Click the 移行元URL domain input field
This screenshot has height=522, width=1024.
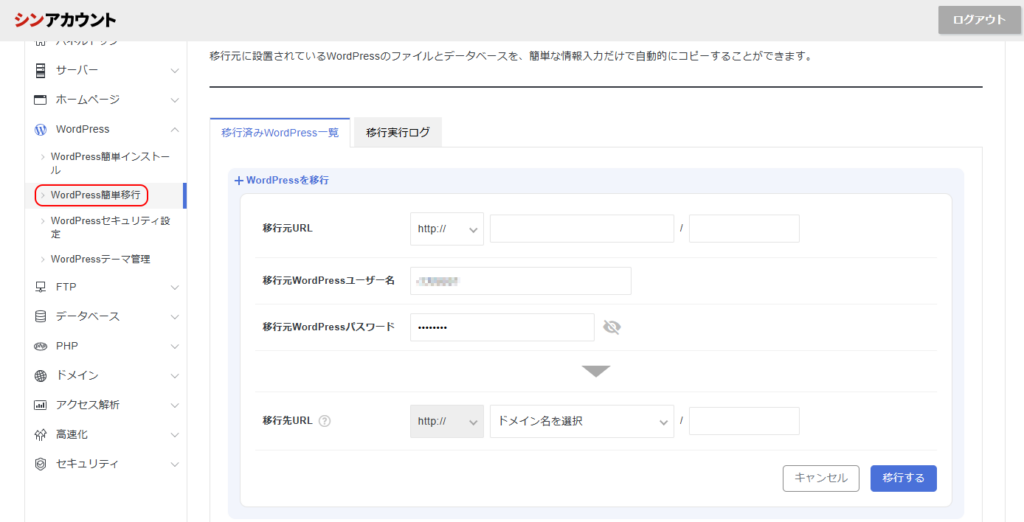tap(582, 229)
